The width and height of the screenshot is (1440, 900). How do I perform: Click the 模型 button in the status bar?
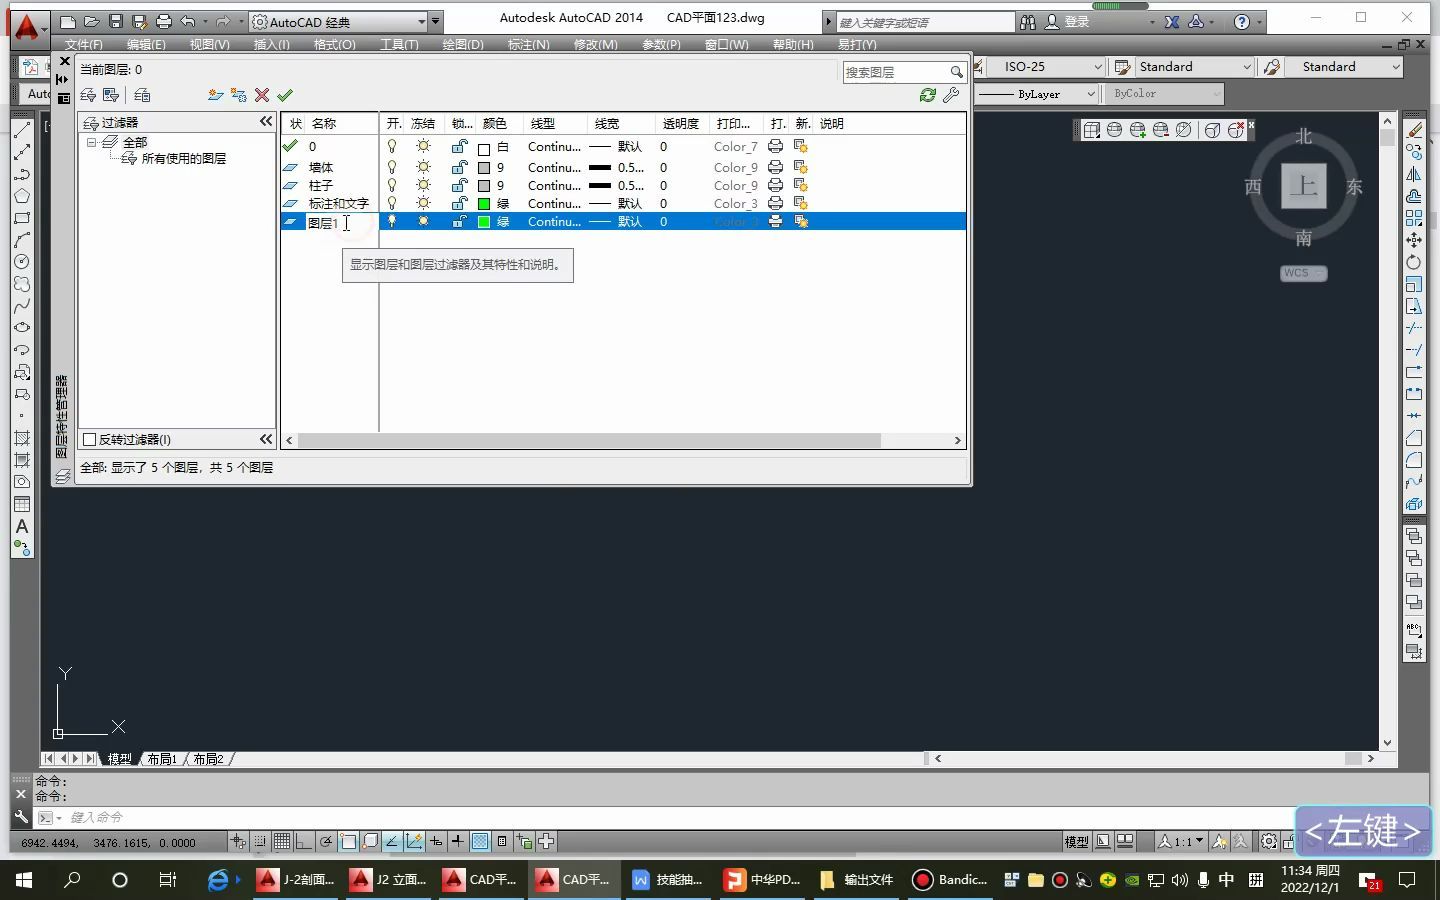tap(1076, 842)
